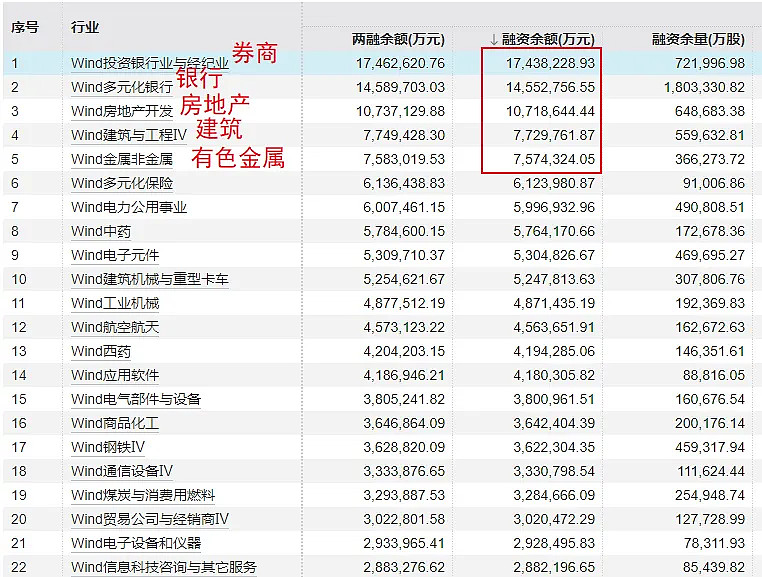Select the value 648,683.38
This screenshot has width=762, height=577.
[x=710, y=111]
